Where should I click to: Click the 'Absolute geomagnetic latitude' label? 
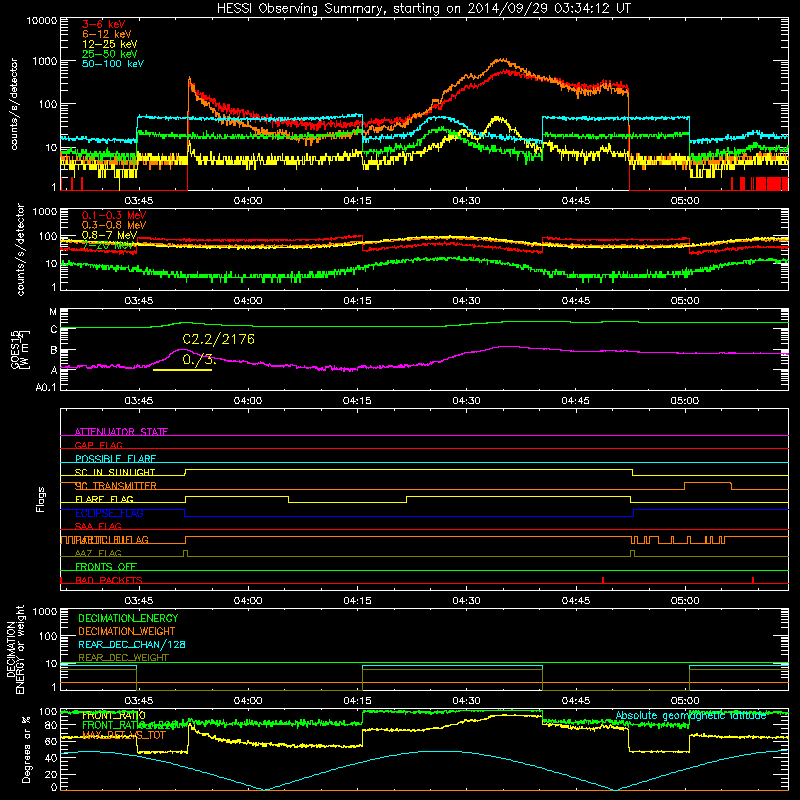(691, 716)
